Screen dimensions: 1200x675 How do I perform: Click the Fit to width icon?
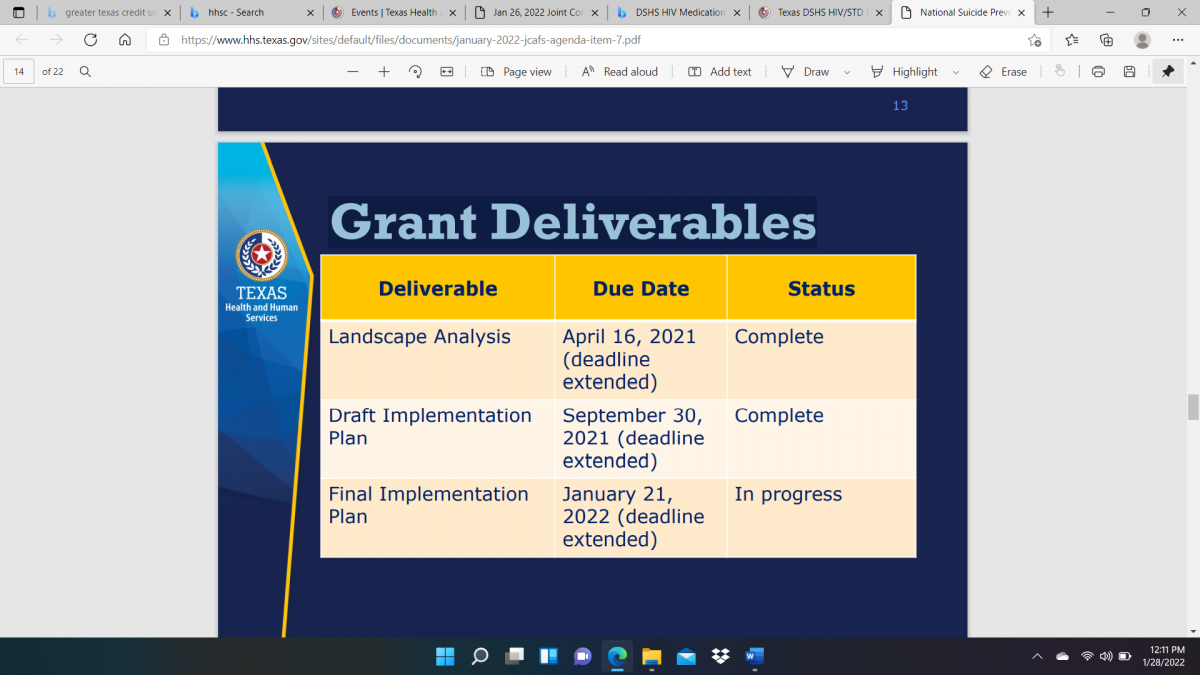pos(446,72)
